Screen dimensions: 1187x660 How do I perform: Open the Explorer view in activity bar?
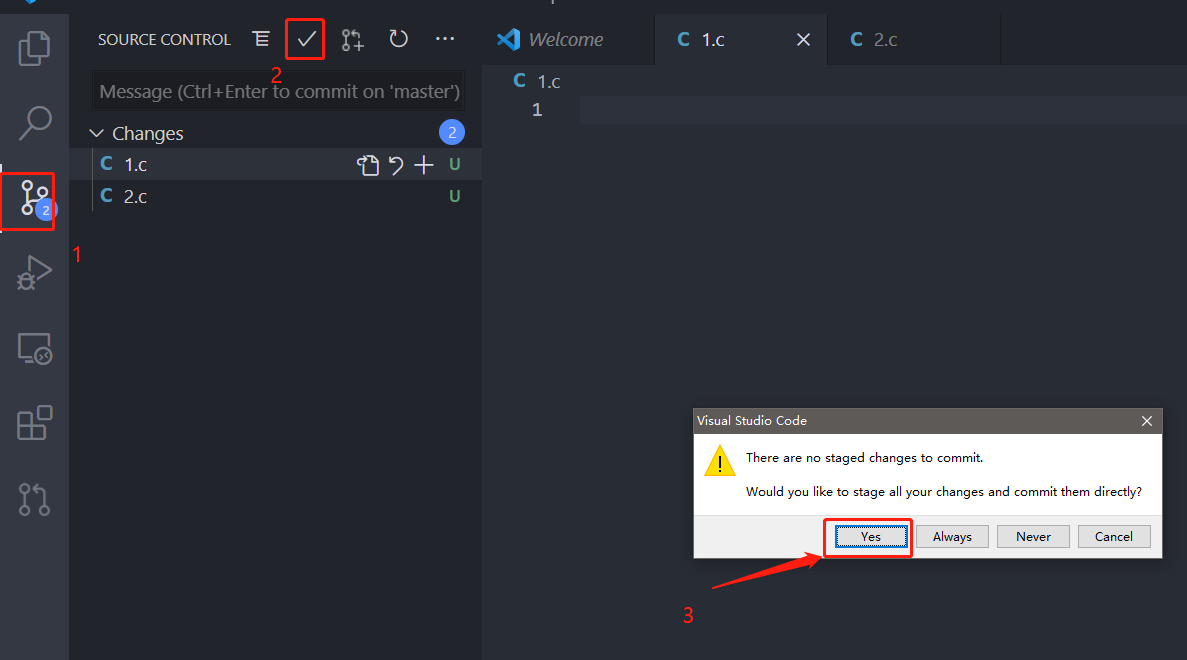tap(34, 48)
